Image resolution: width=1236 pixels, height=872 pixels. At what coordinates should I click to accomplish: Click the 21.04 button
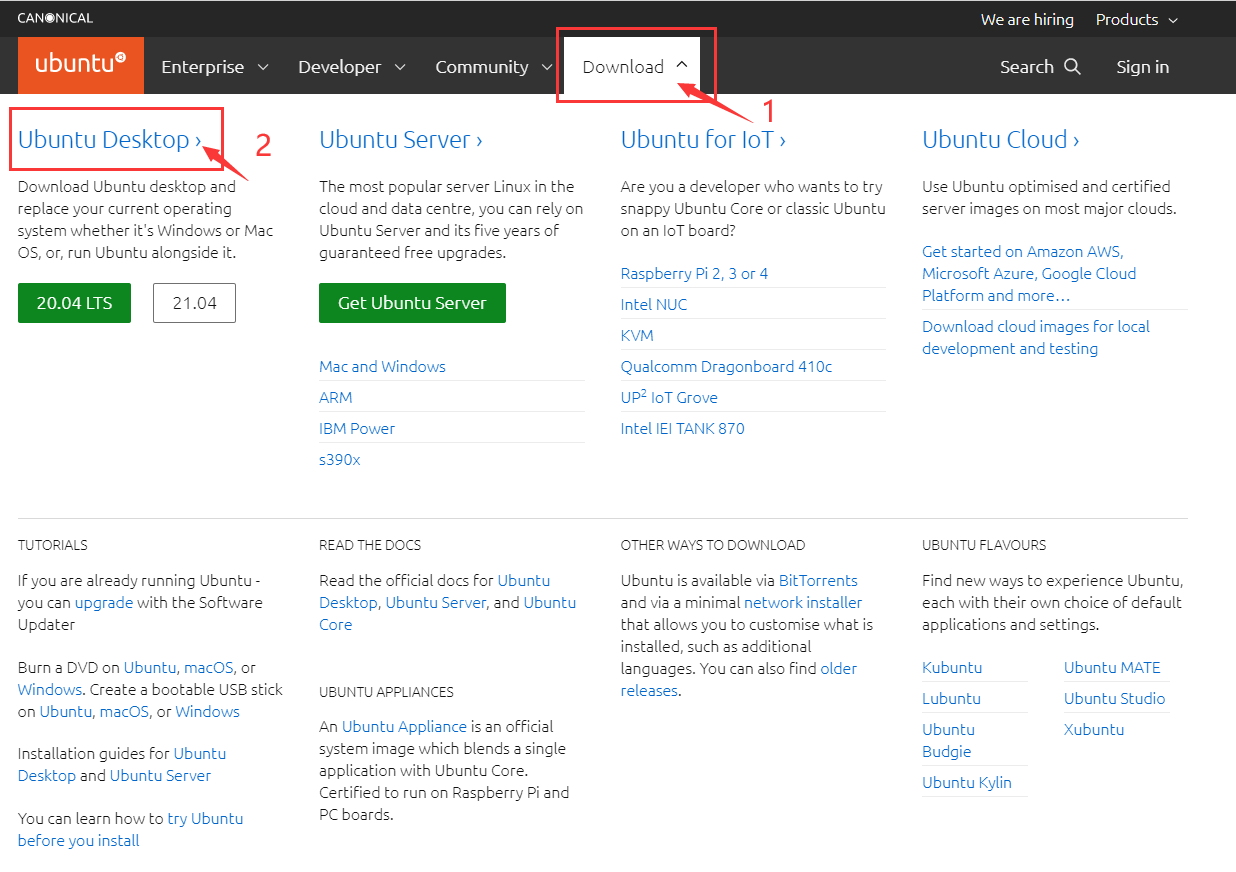pyautogui.click(x=194, y=303)
